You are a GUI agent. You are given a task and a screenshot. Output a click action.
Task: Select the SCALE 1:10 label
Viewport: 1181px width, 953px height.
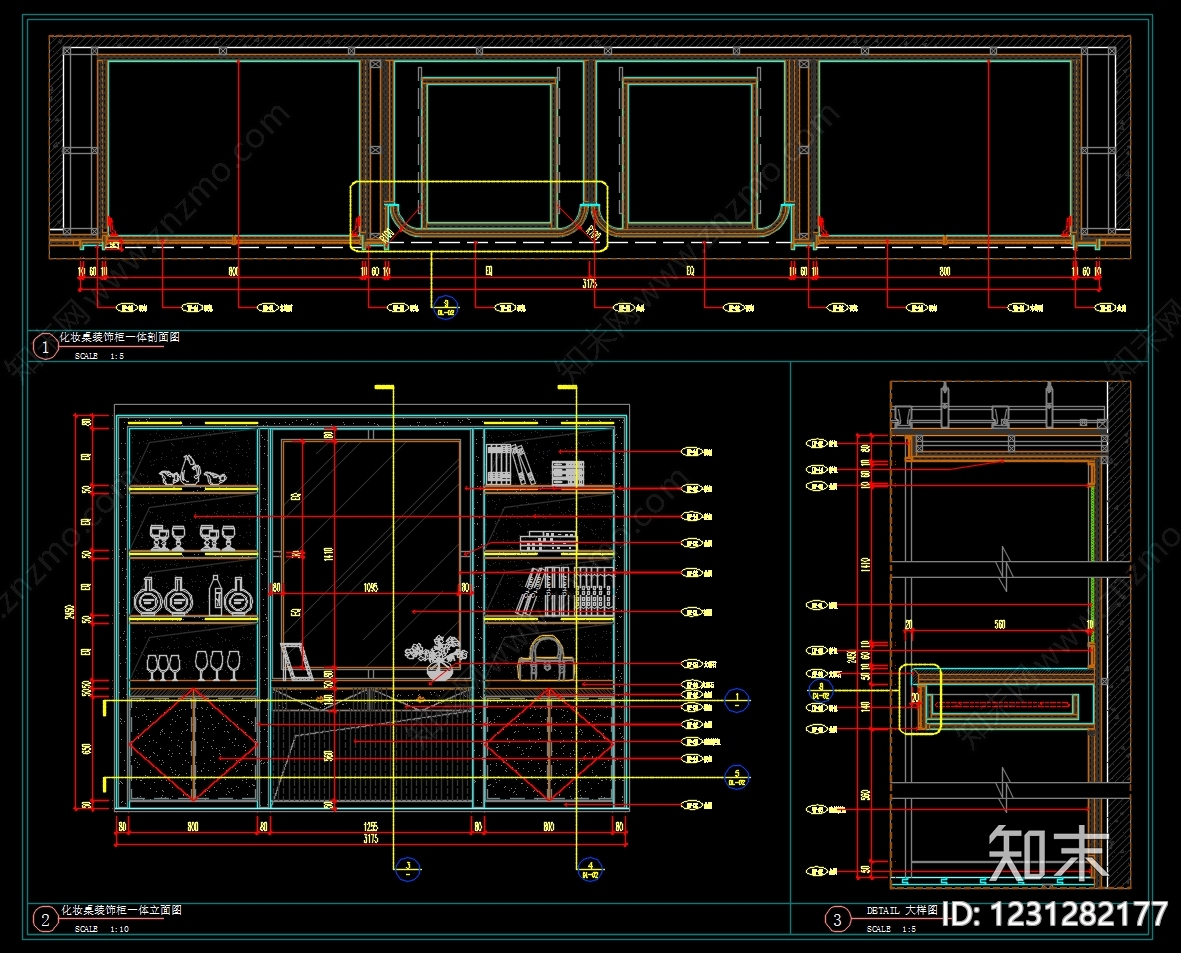point(102,929)
